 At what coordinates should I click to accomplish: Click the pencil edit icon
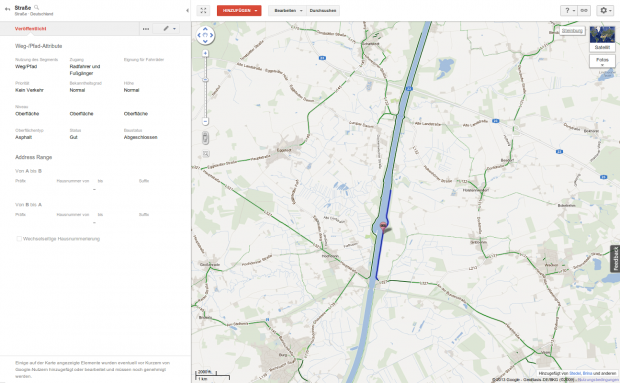point(166,28)
